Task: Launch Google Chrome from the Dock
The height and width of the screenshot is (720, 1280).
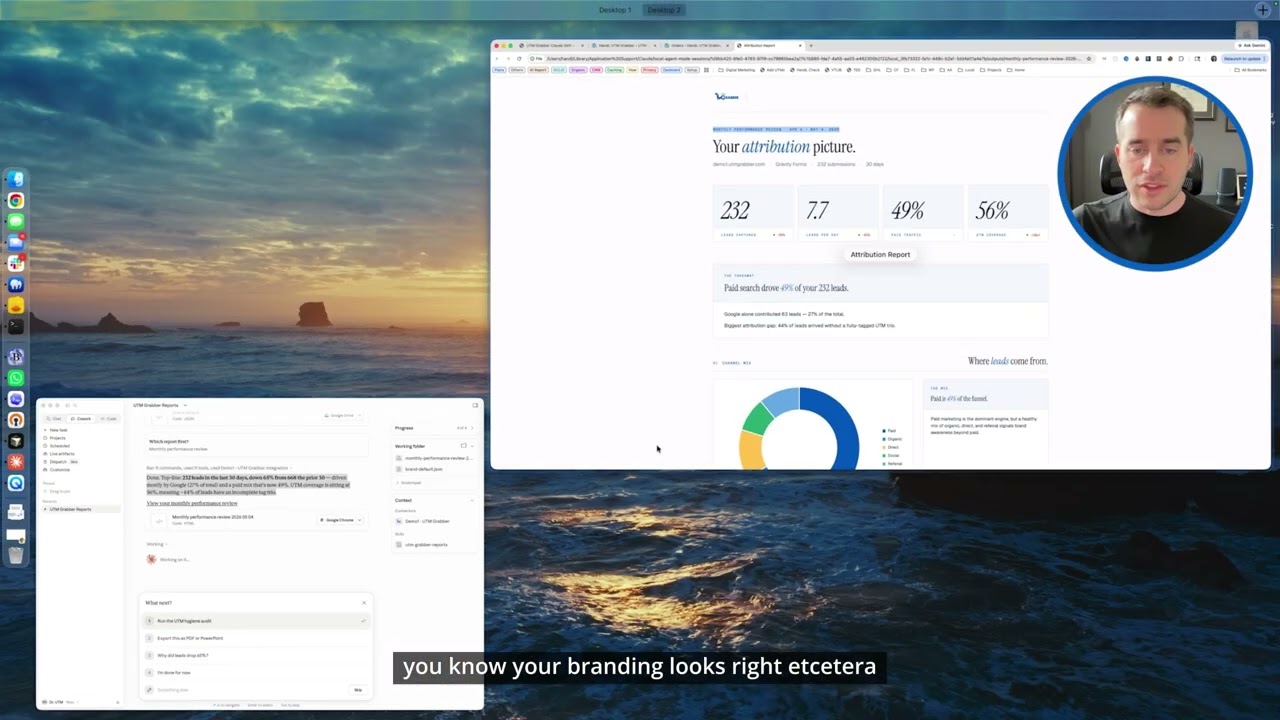Action: [16, 201]
